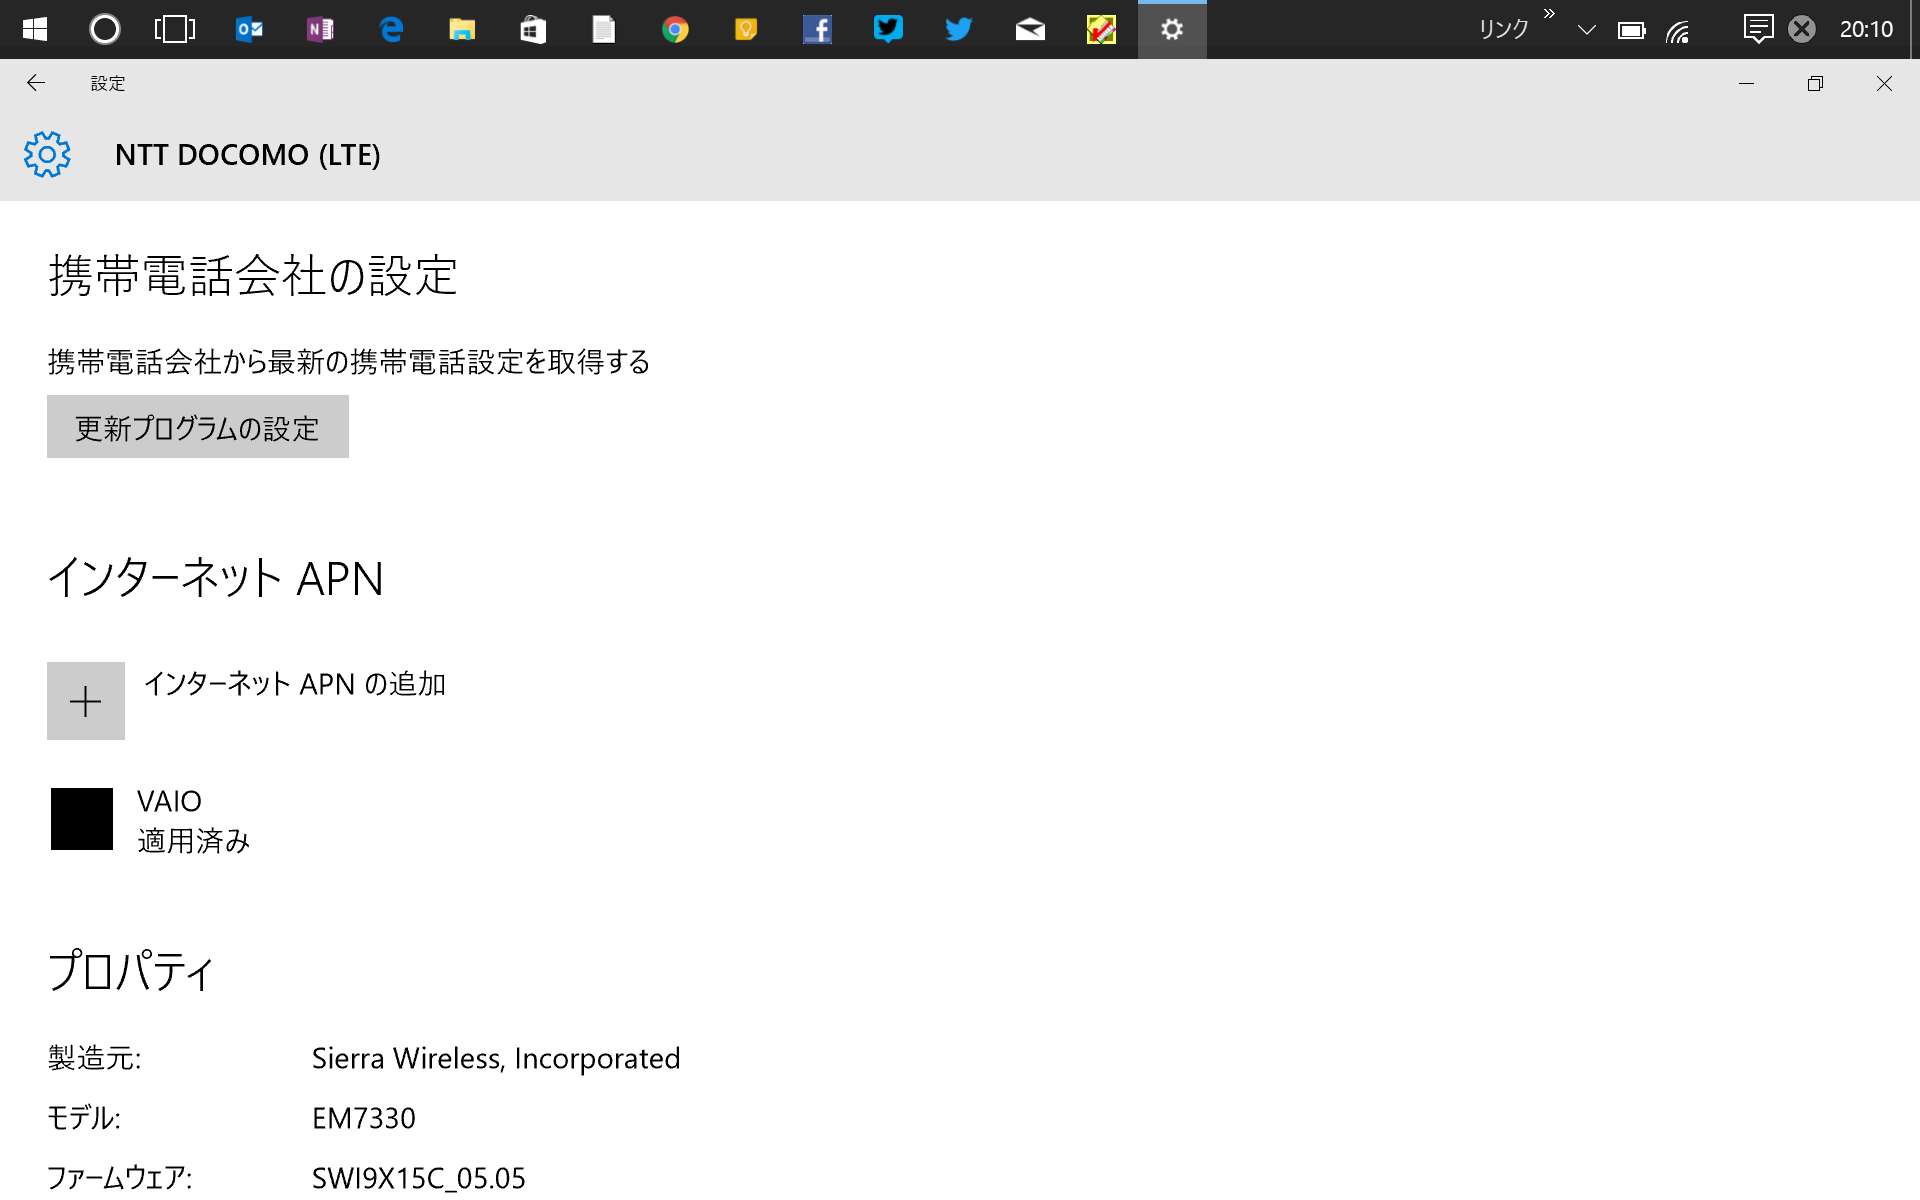This screenshot has width=1920, height=1200.
Task: Add APN with the plus button
Action: pyautogui.click(x=86, y=701)
